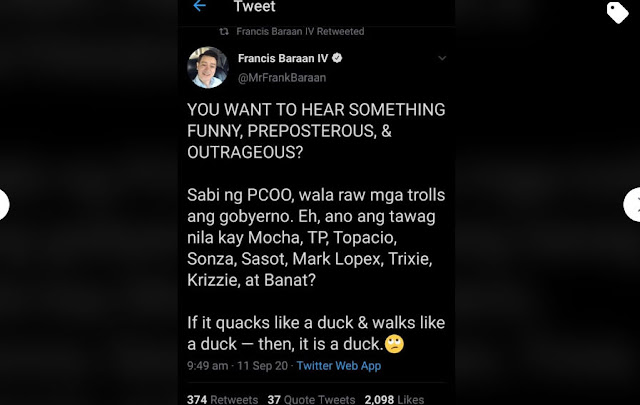Screen dimensions: 640x405
Task: Click the eye-roll emoji ending the tweet
Action: point(394,344)
